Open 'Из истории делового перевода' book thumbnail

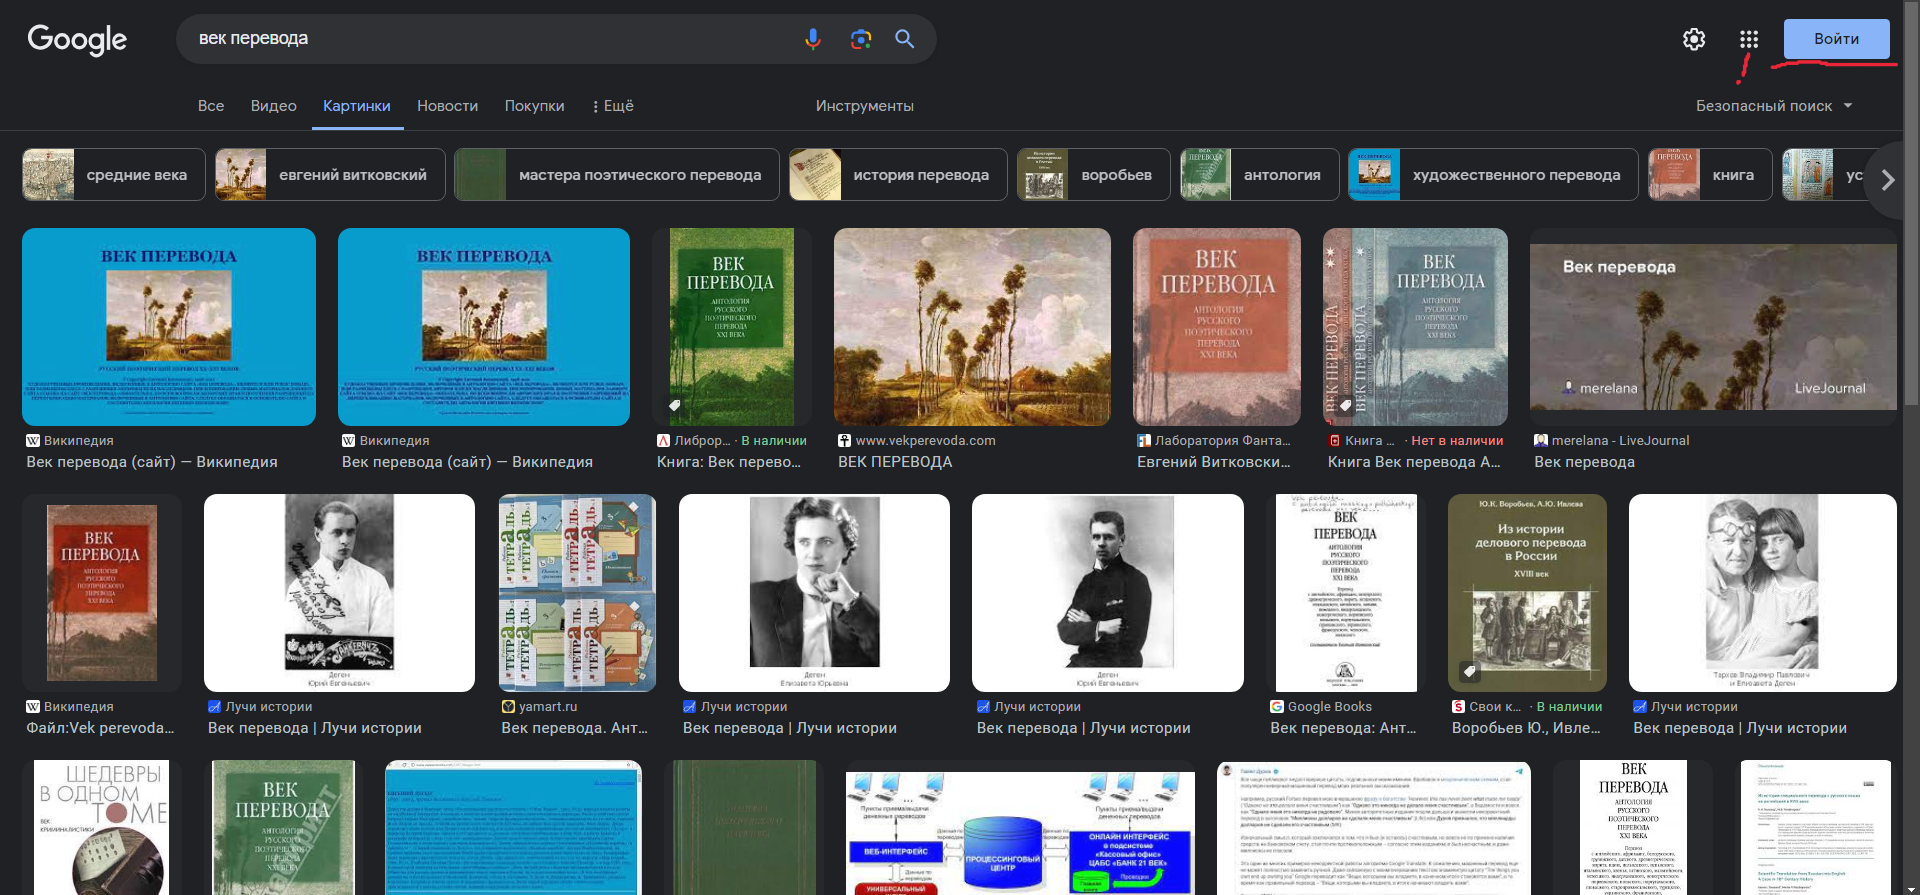point(1527,593)
